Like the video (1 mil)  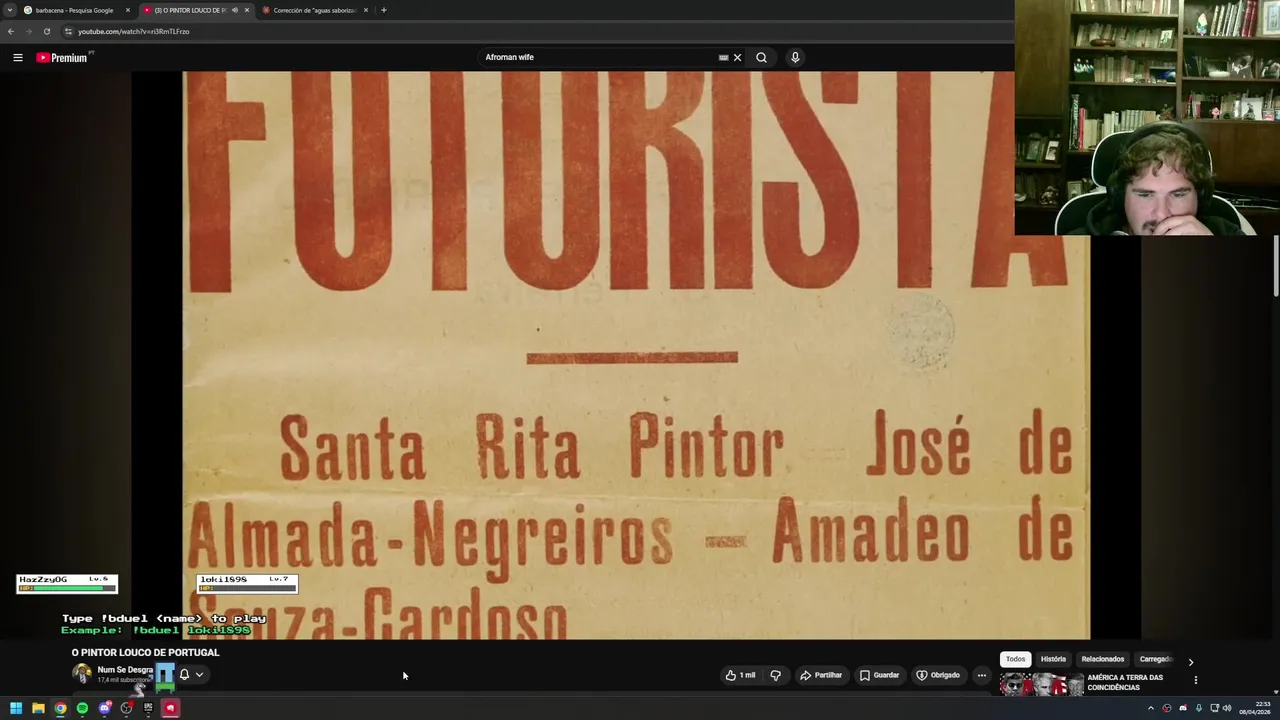click(x=740, y=675)
